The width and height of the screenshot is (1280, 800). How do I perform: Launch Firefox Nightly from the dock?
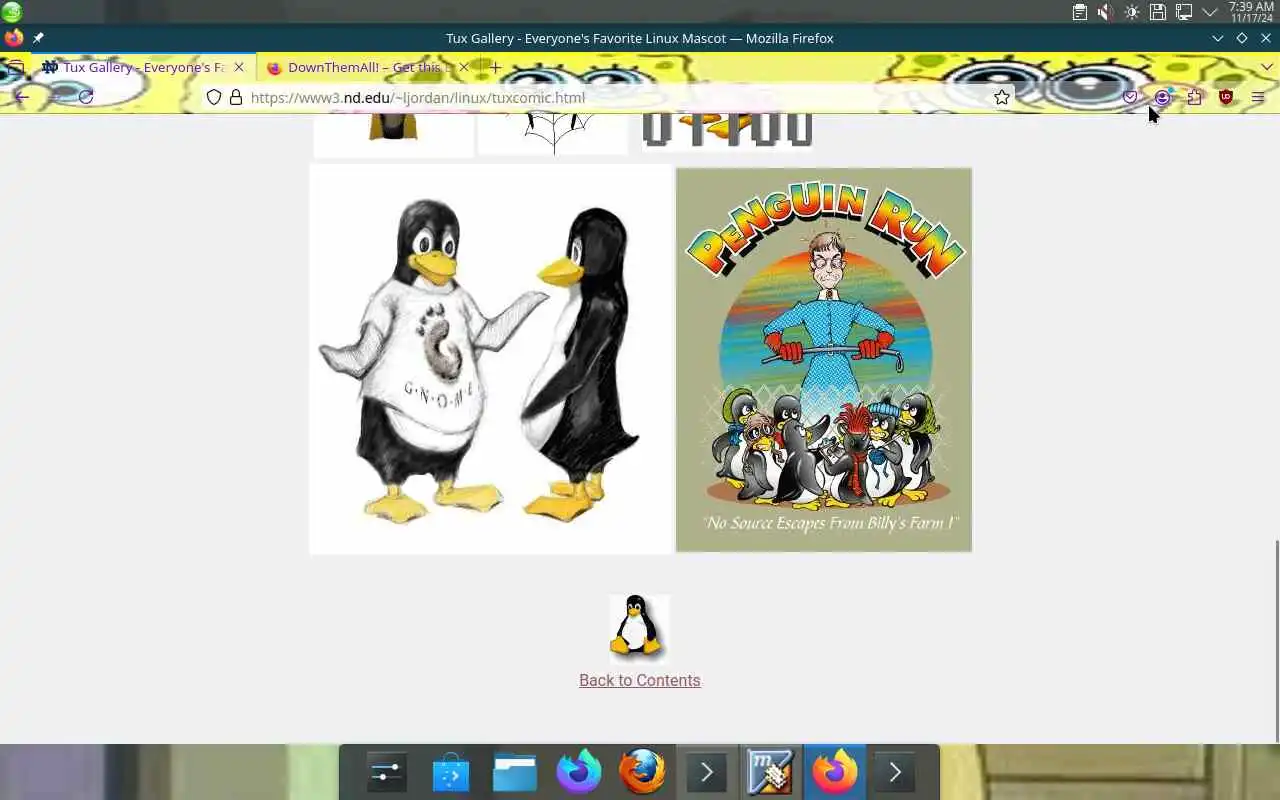(x=579, y=772)
